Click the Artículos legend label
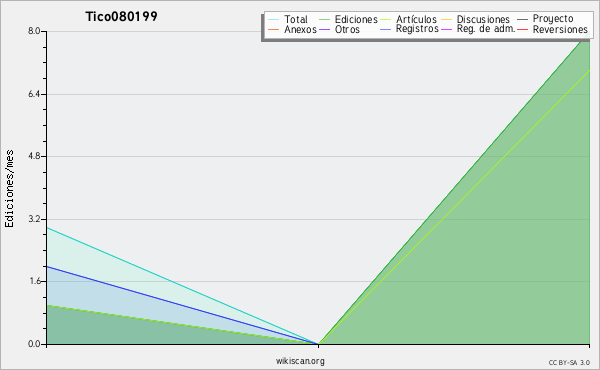The image size is (600, 370). tap(416, 19)
